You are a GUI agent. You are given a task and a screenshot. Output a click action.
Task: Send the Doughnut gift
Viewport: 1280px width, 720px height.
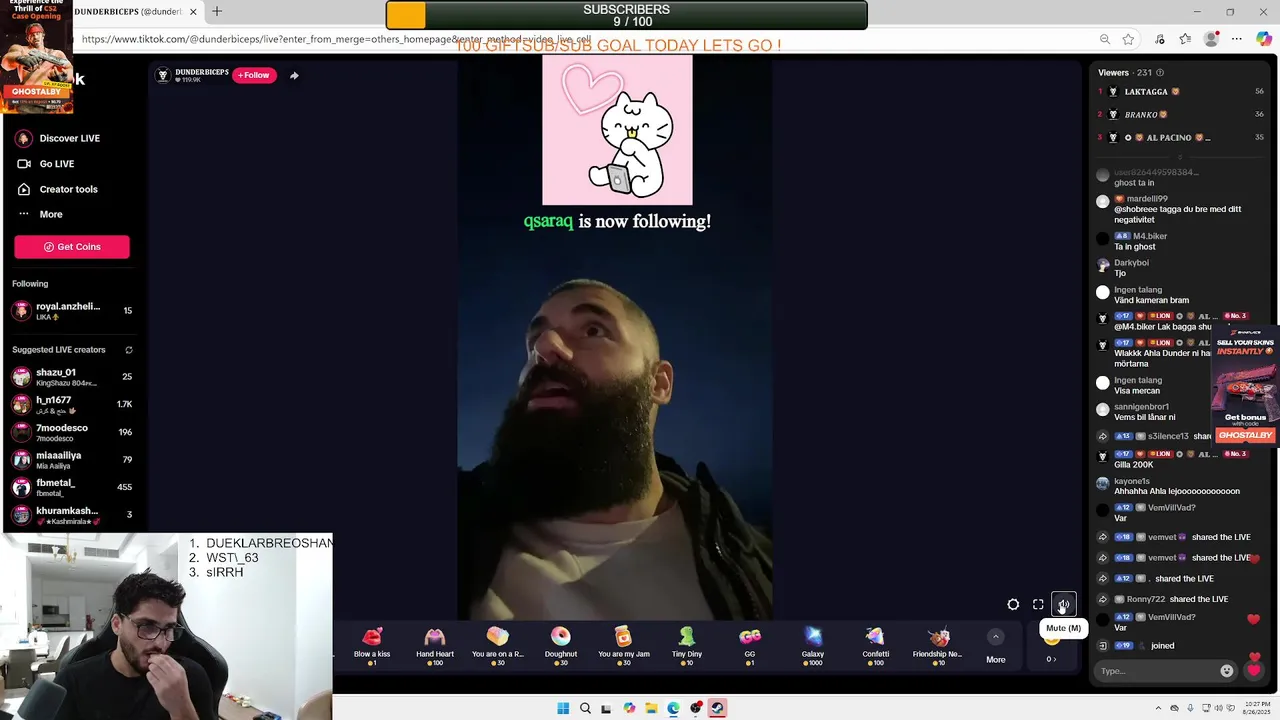[x=561, y=646]
